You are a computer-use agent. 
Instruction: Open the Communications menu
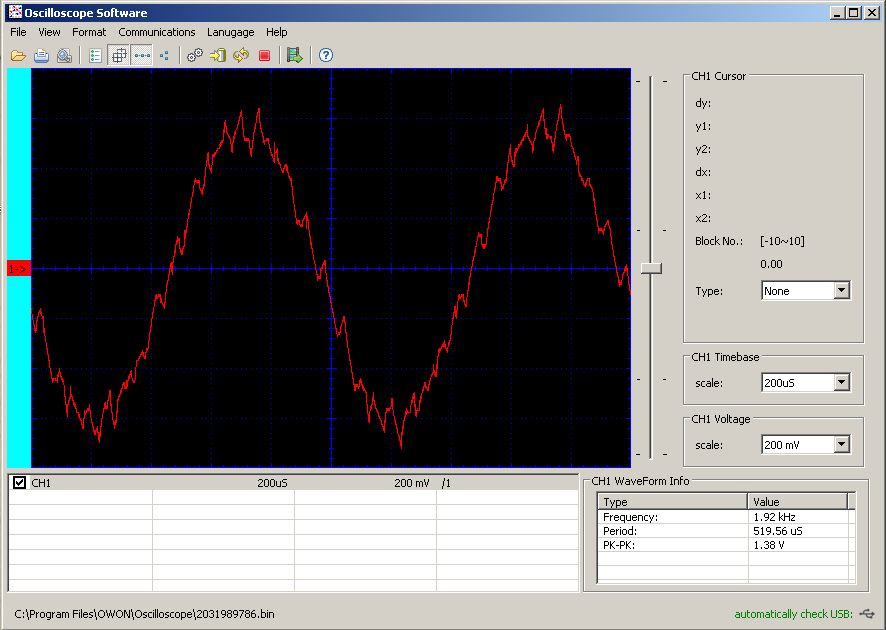(x=157, y=32)
